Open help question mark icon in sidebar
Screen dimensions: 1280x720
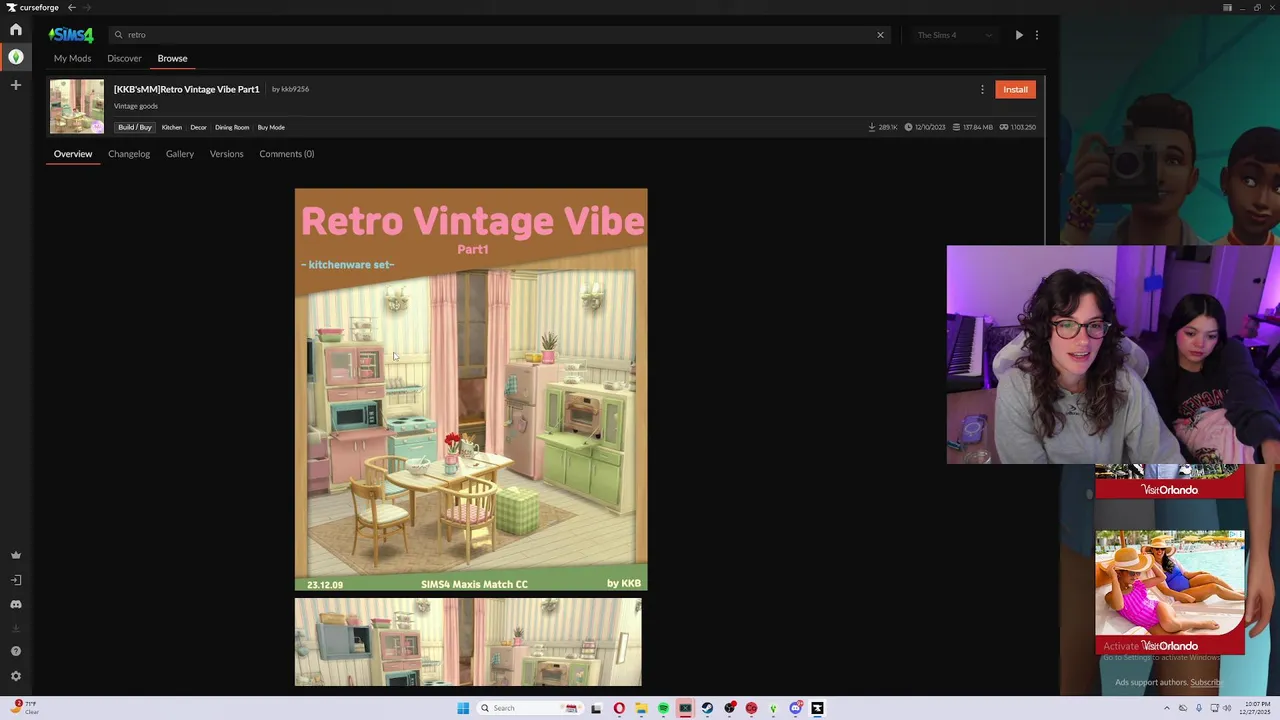(15, 651)
